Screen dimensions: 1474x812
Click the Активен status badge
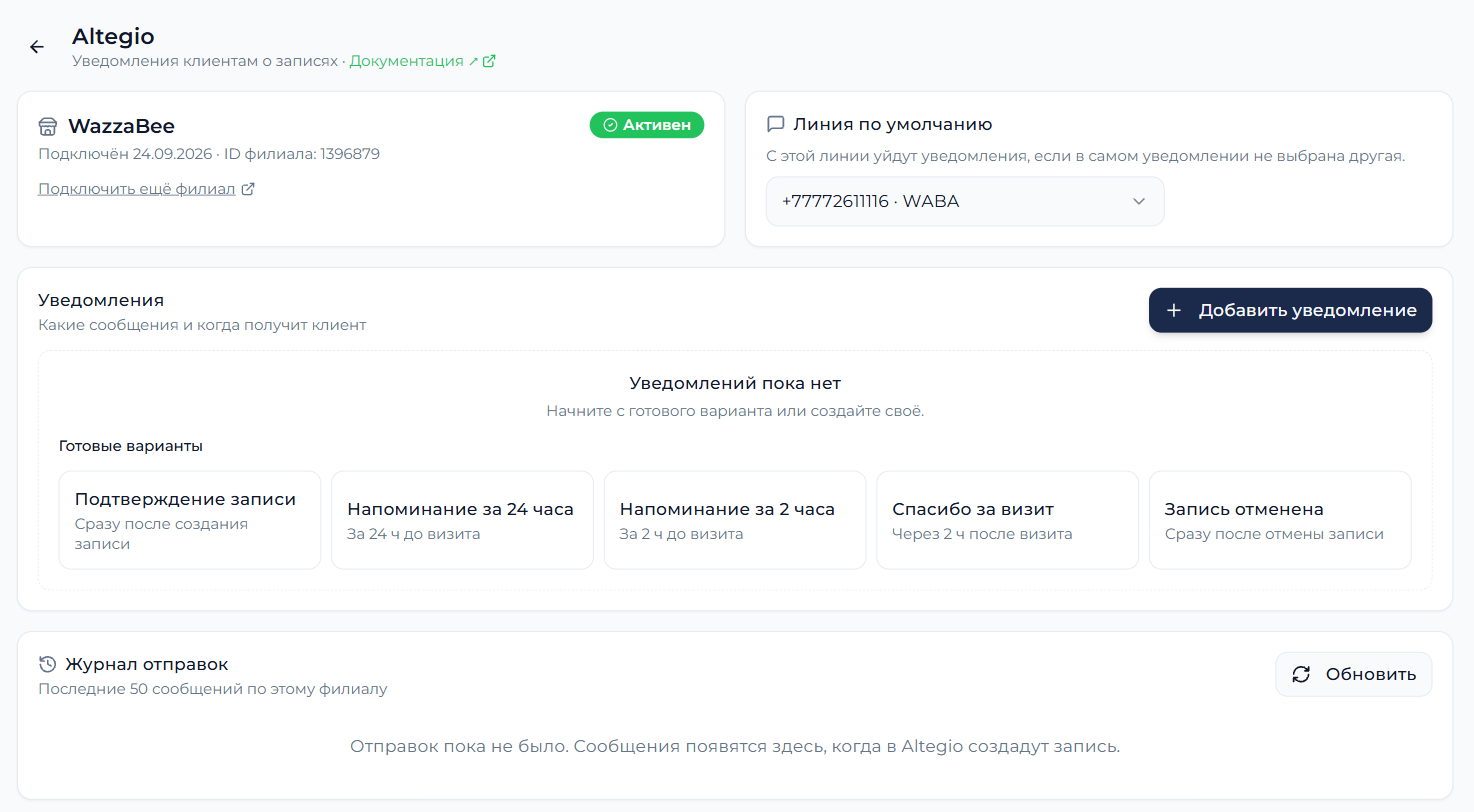pyautogui.click(x=647, y=125)
